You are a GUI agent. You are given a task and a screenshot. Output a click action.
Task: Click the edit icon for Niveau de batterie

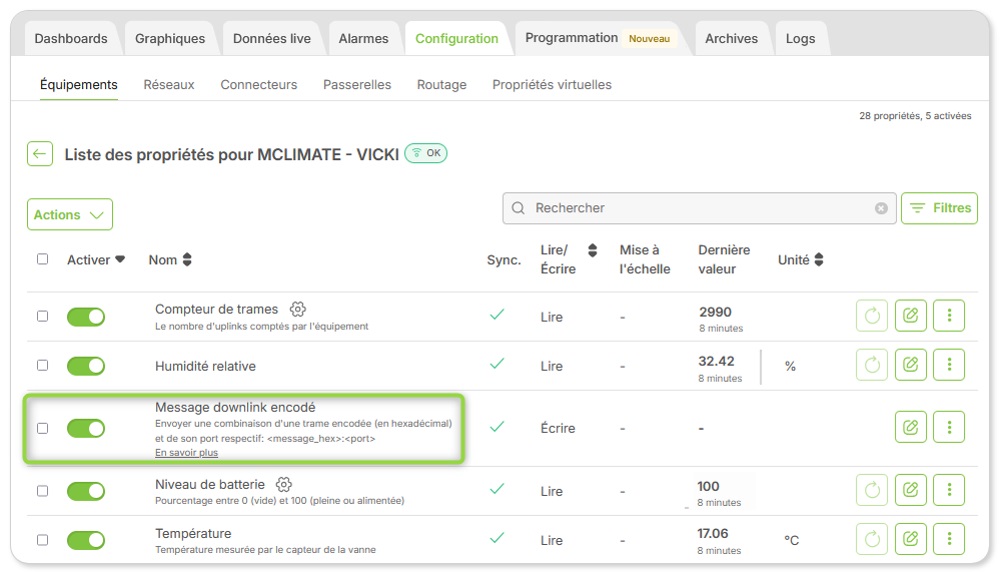click(911, 490)
